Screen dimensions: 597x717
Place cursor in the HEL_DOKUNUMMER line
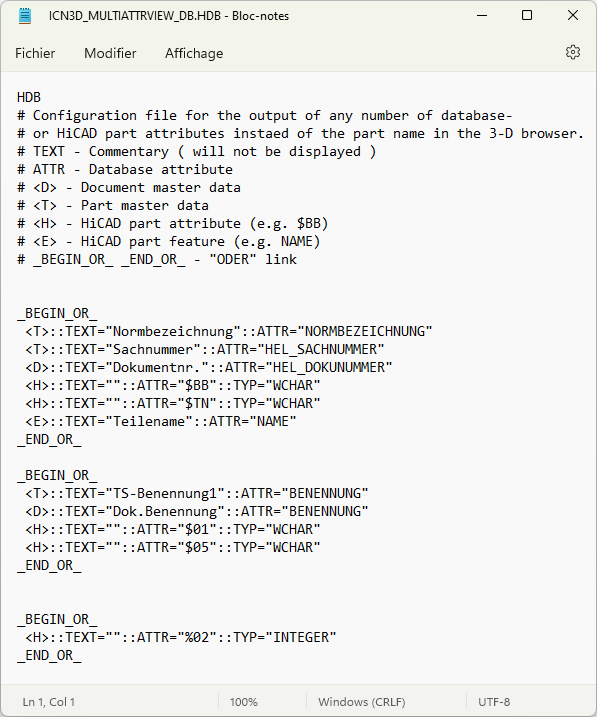(x=208, y=367)
